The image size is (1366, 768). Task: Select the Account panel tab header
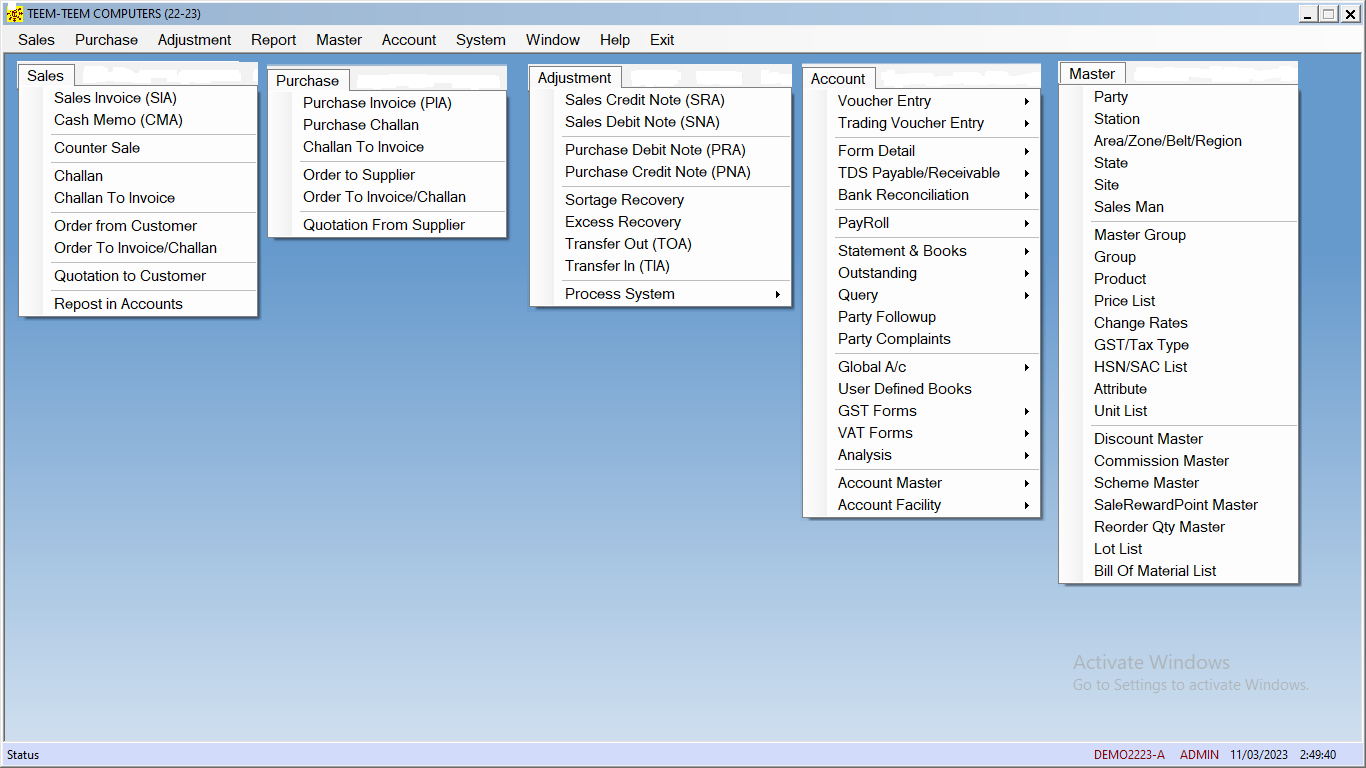[838, 79]
